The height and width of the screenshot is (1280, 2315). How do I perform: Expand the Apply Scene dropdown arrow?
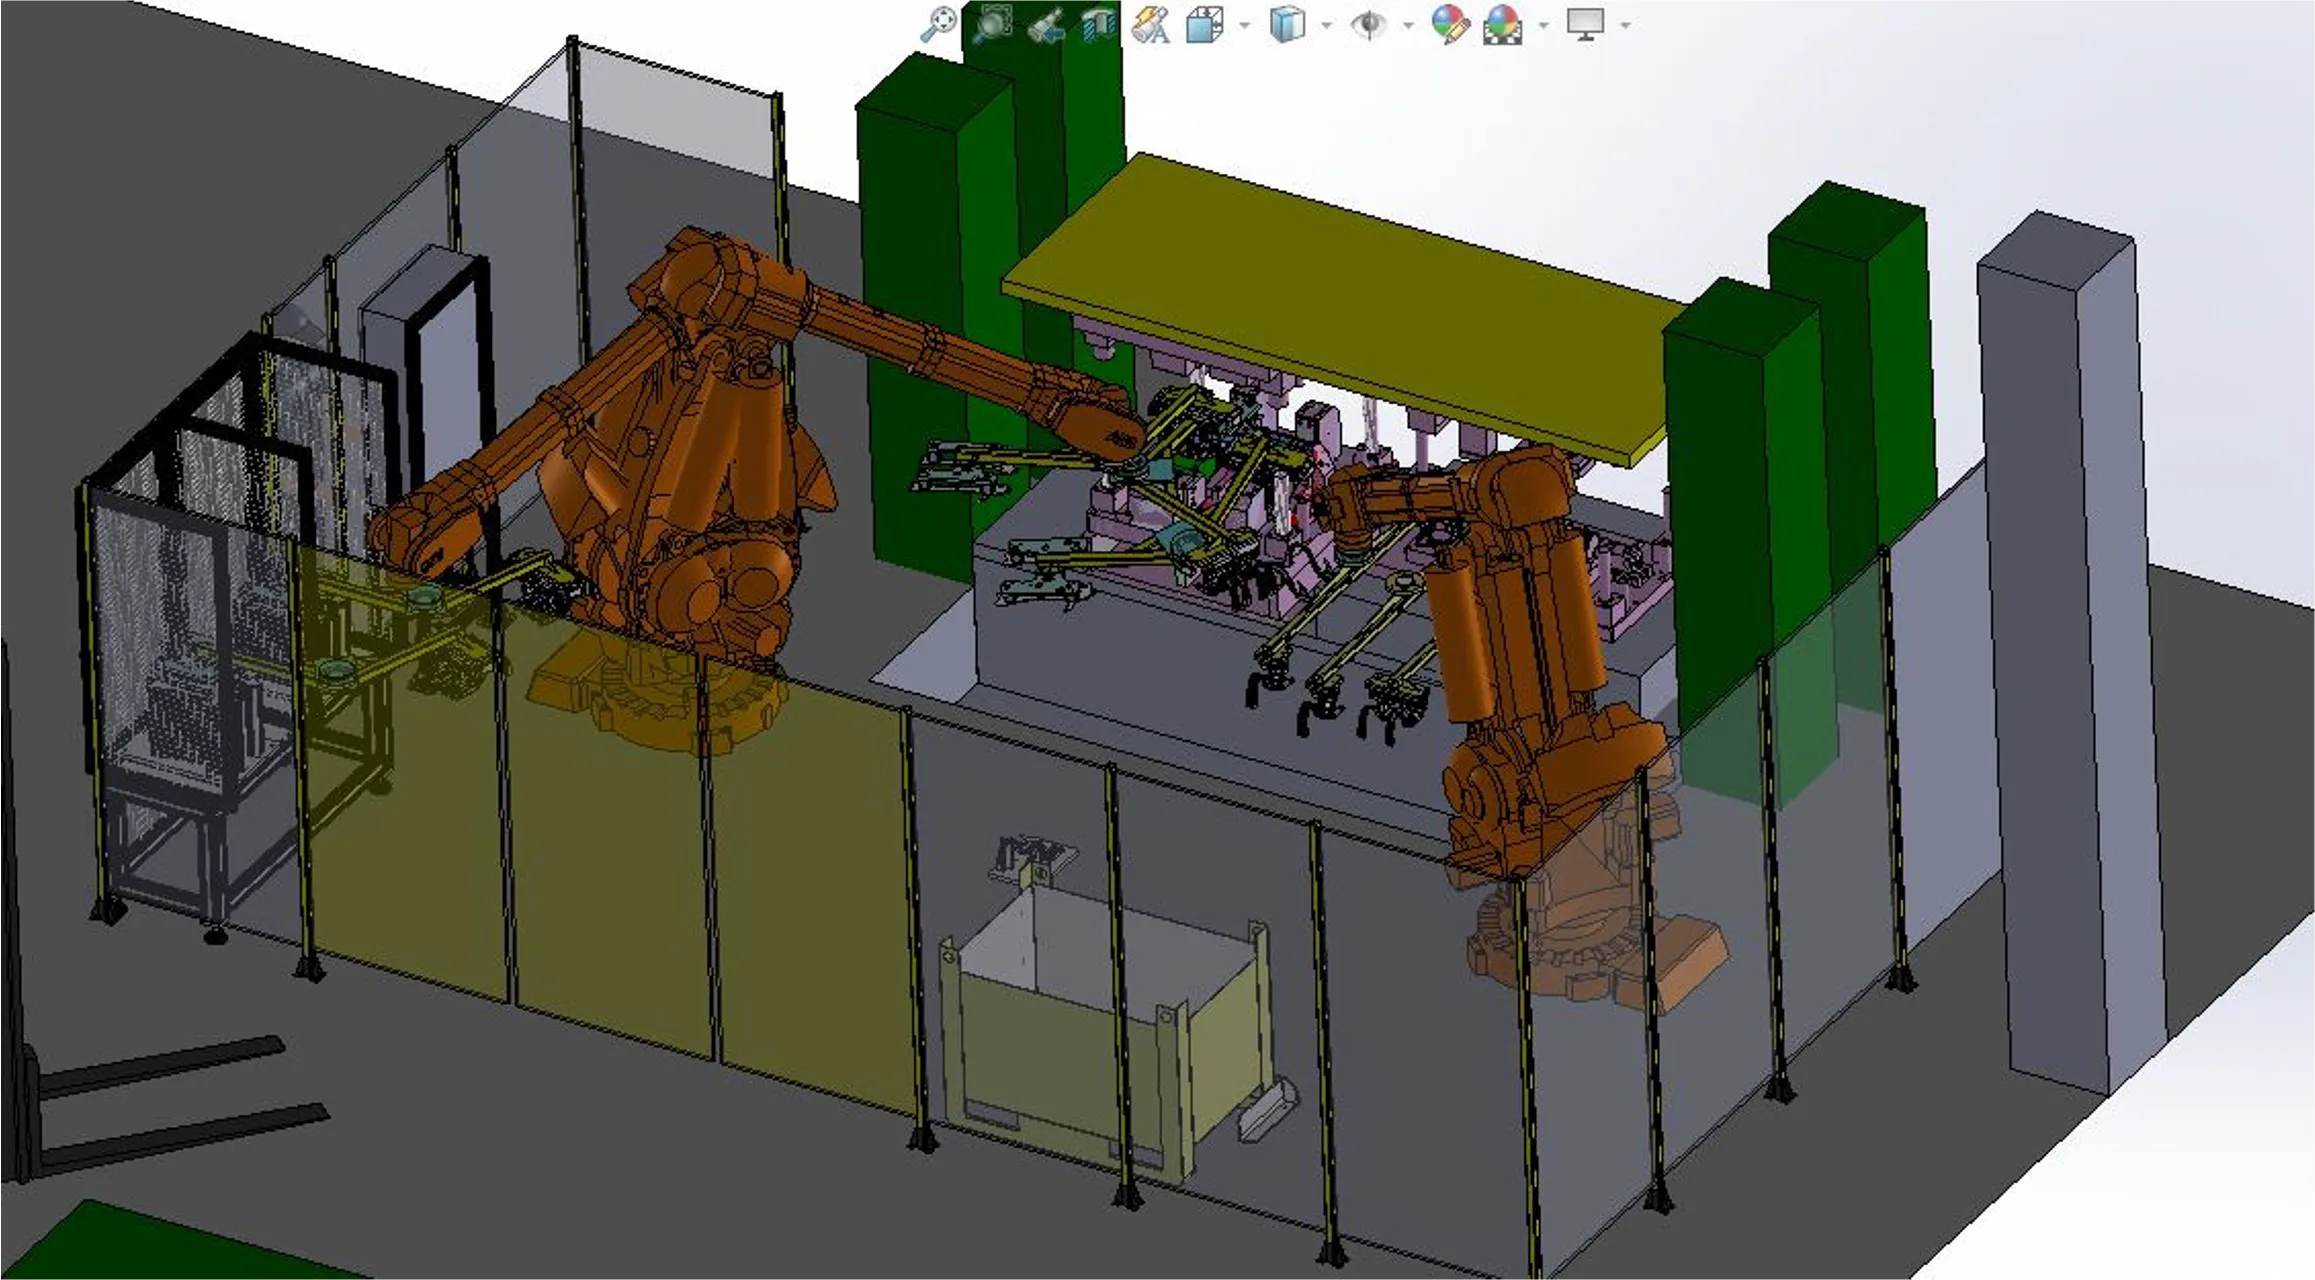coord(1543,25)
